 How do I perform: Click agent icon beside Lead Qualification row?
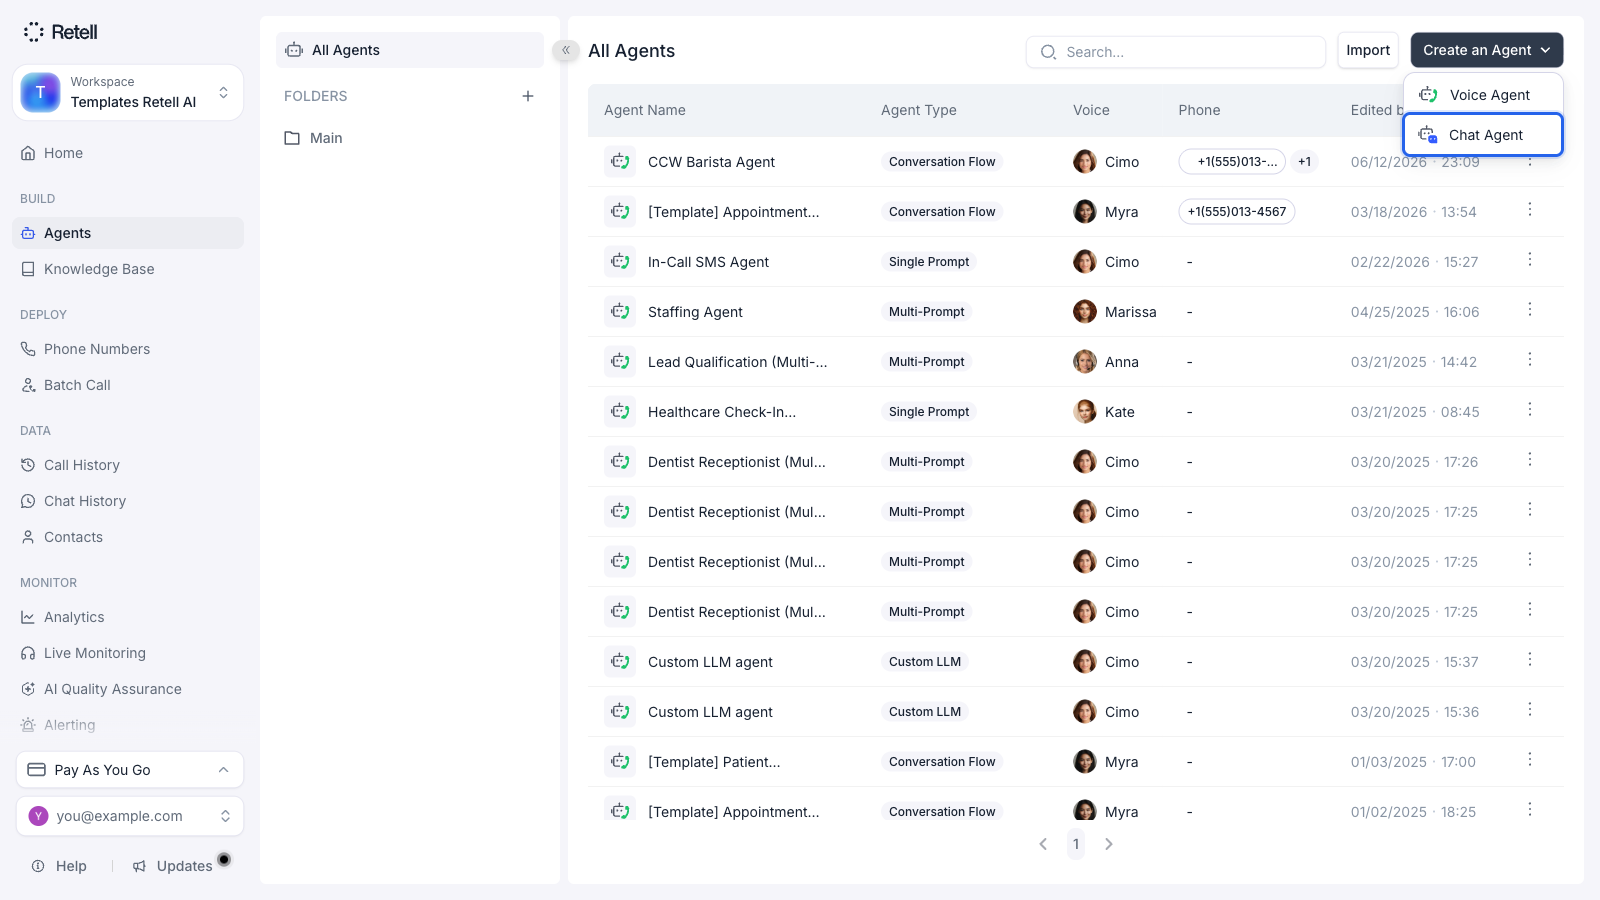pyautogui.click(x=620, y=361)
